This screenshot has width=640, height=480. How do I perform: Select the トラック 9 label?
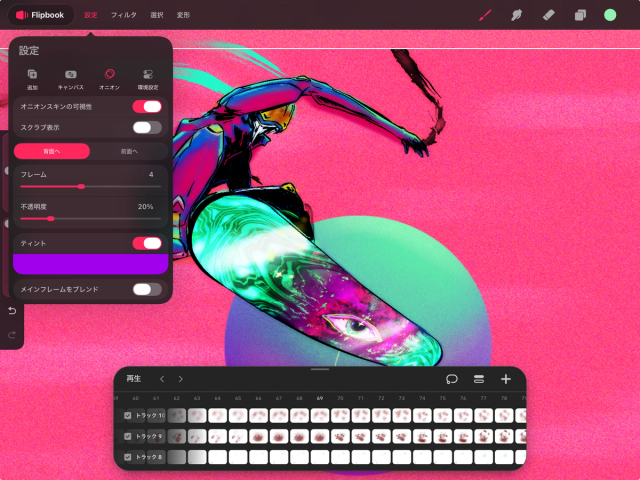point(149,436)
